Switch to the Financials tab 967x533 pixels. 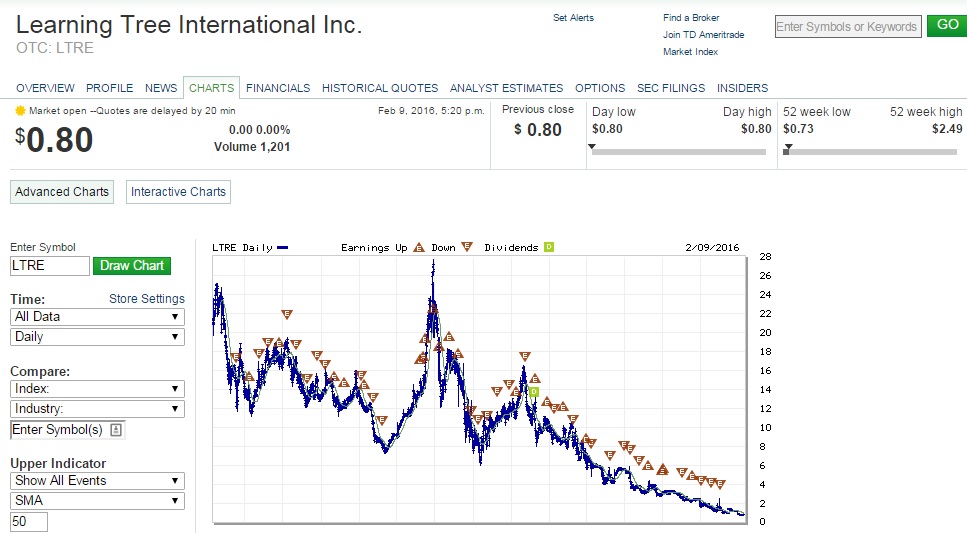tap(278, 88)
